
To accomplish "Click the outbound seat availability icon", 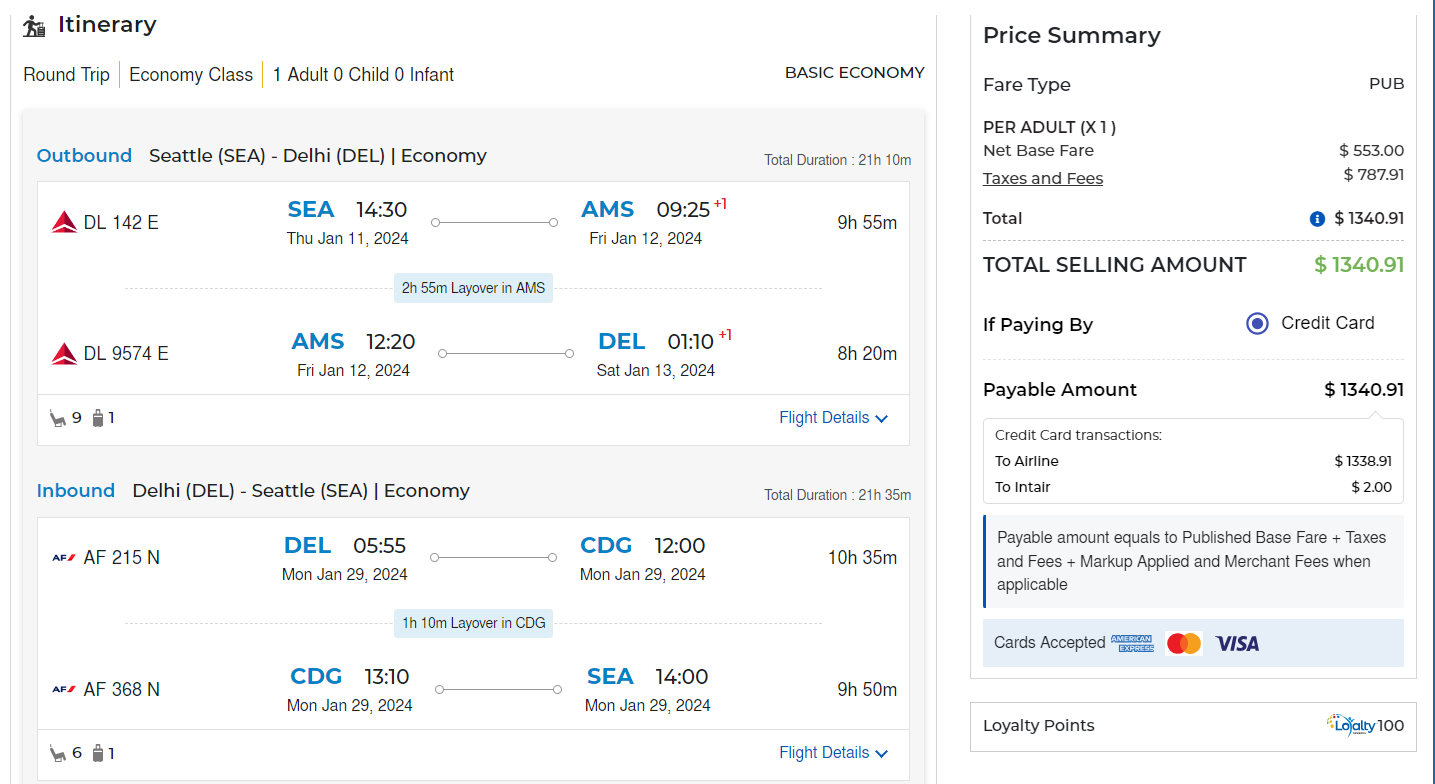I will click(58, 418).
